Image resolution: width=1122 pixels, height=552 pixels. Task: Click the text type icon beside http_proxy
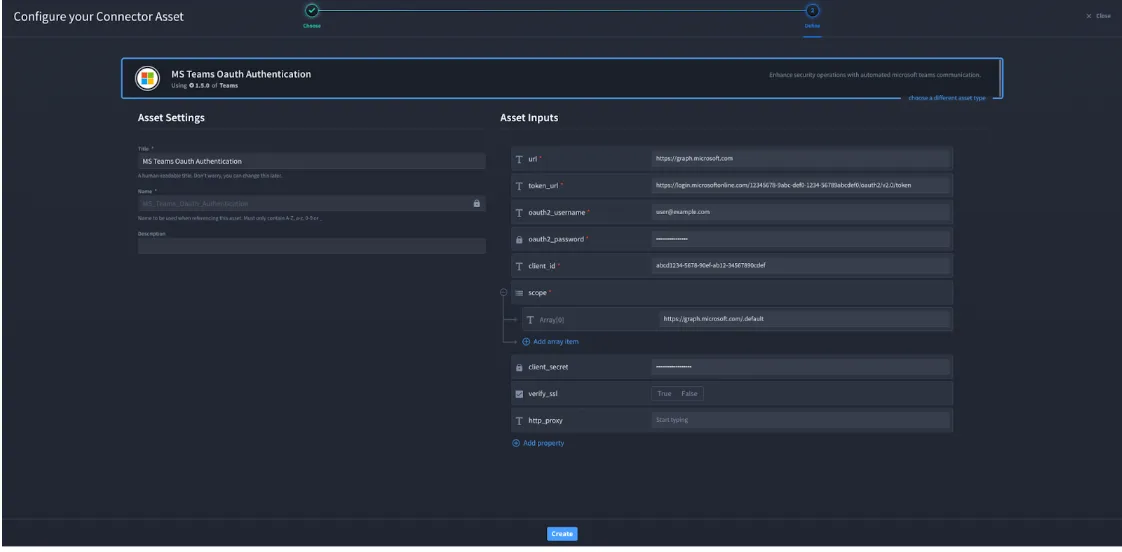pos(519,420)
